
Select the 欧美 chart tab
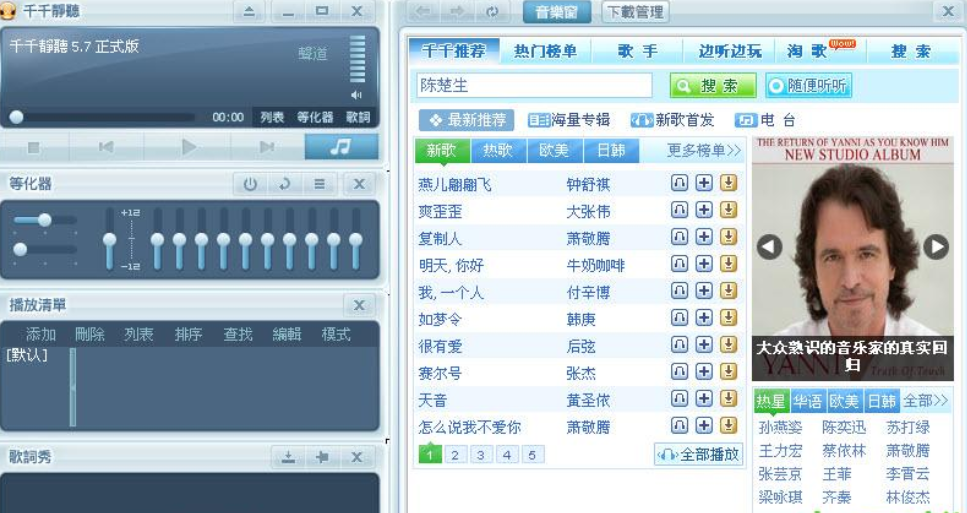(554, 150)
